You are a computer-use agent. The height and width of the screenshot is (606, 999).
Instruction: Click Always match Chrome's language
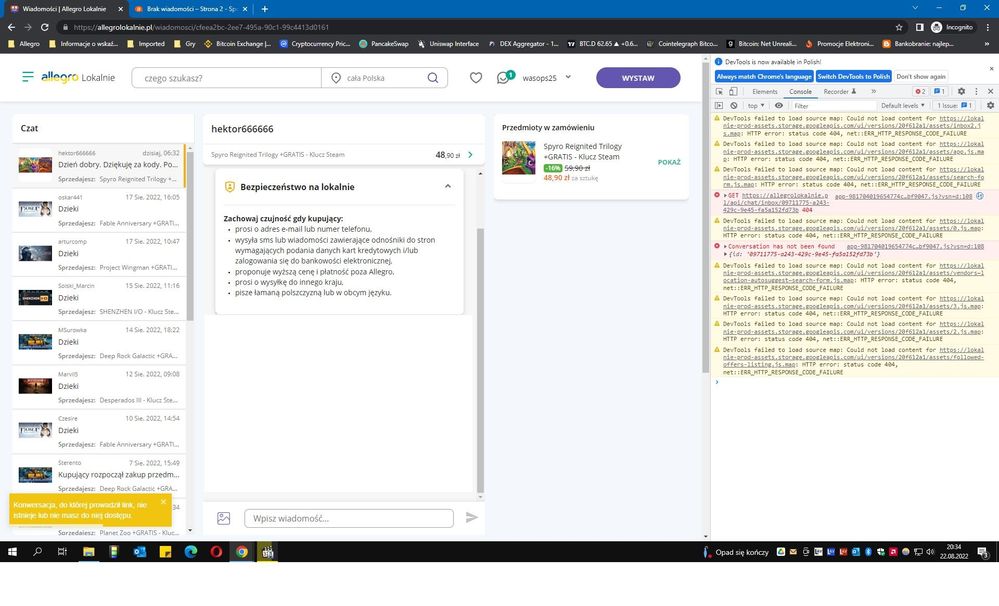[764, 76]
